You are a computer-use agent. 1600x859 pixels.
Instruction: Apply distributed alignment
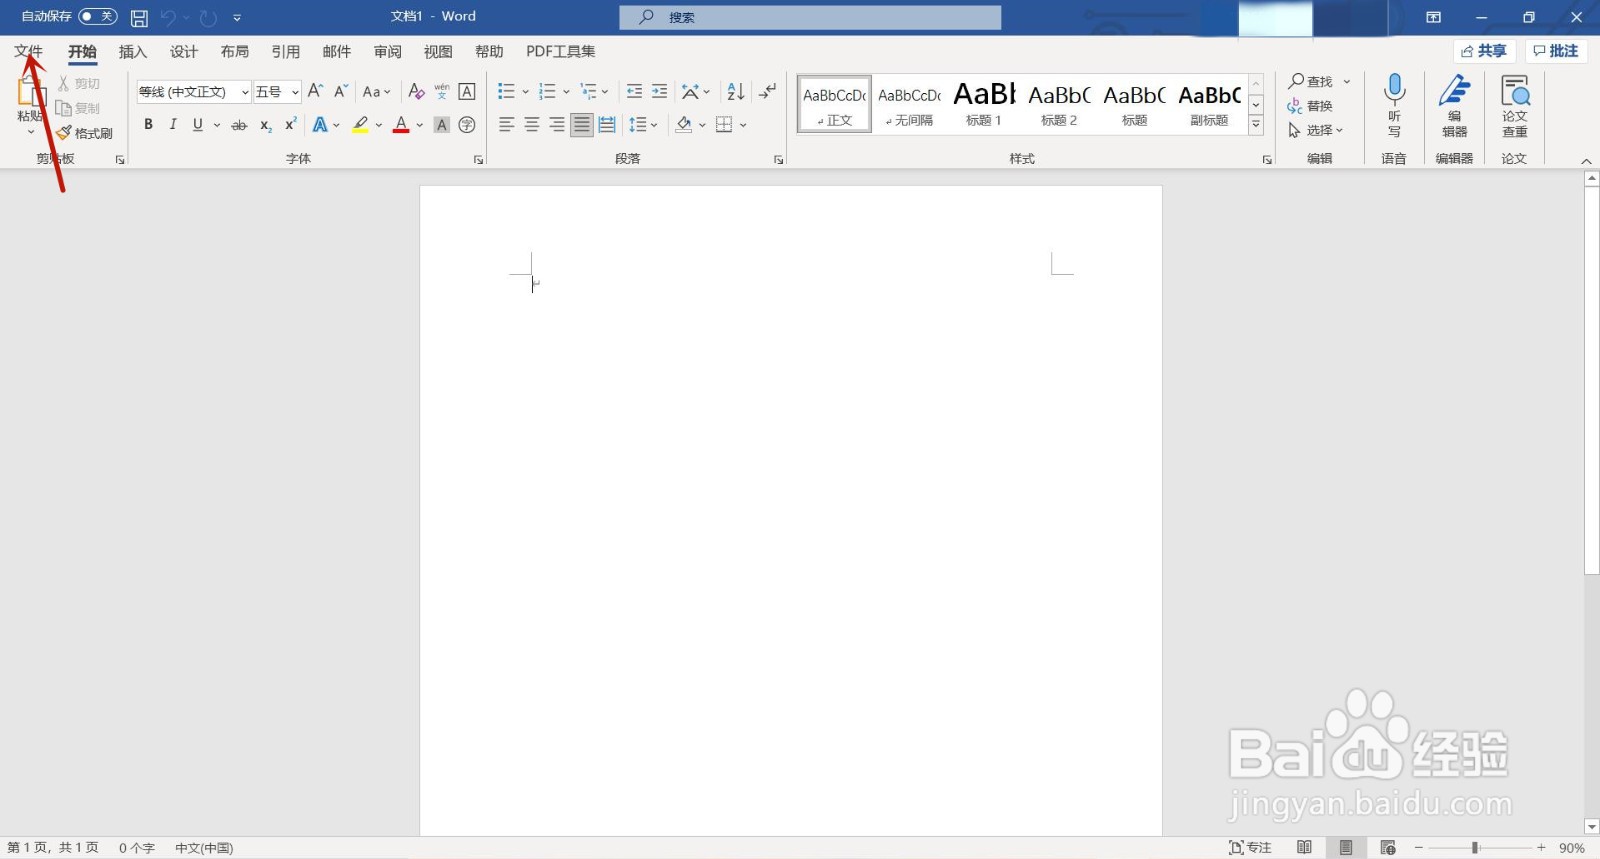click(607, 125)
